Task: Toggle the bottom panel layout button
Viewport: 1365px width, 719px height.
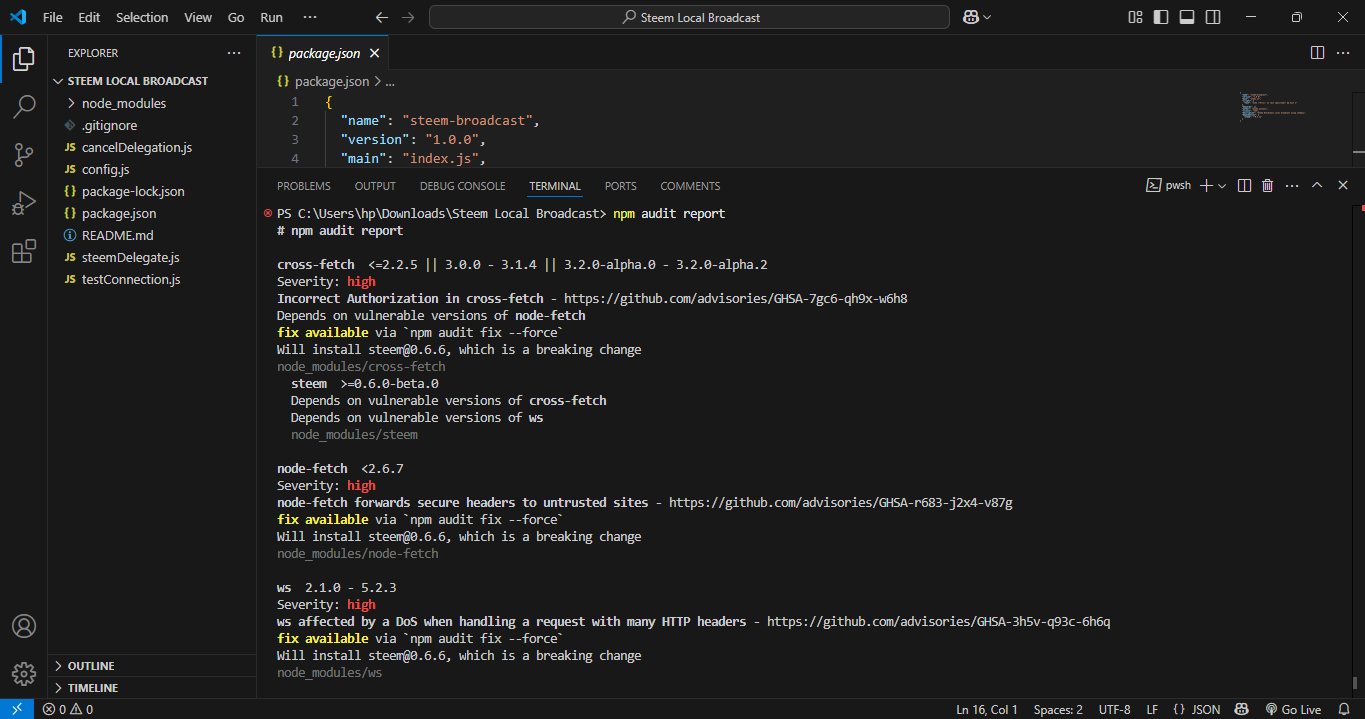Action: 1187,17
